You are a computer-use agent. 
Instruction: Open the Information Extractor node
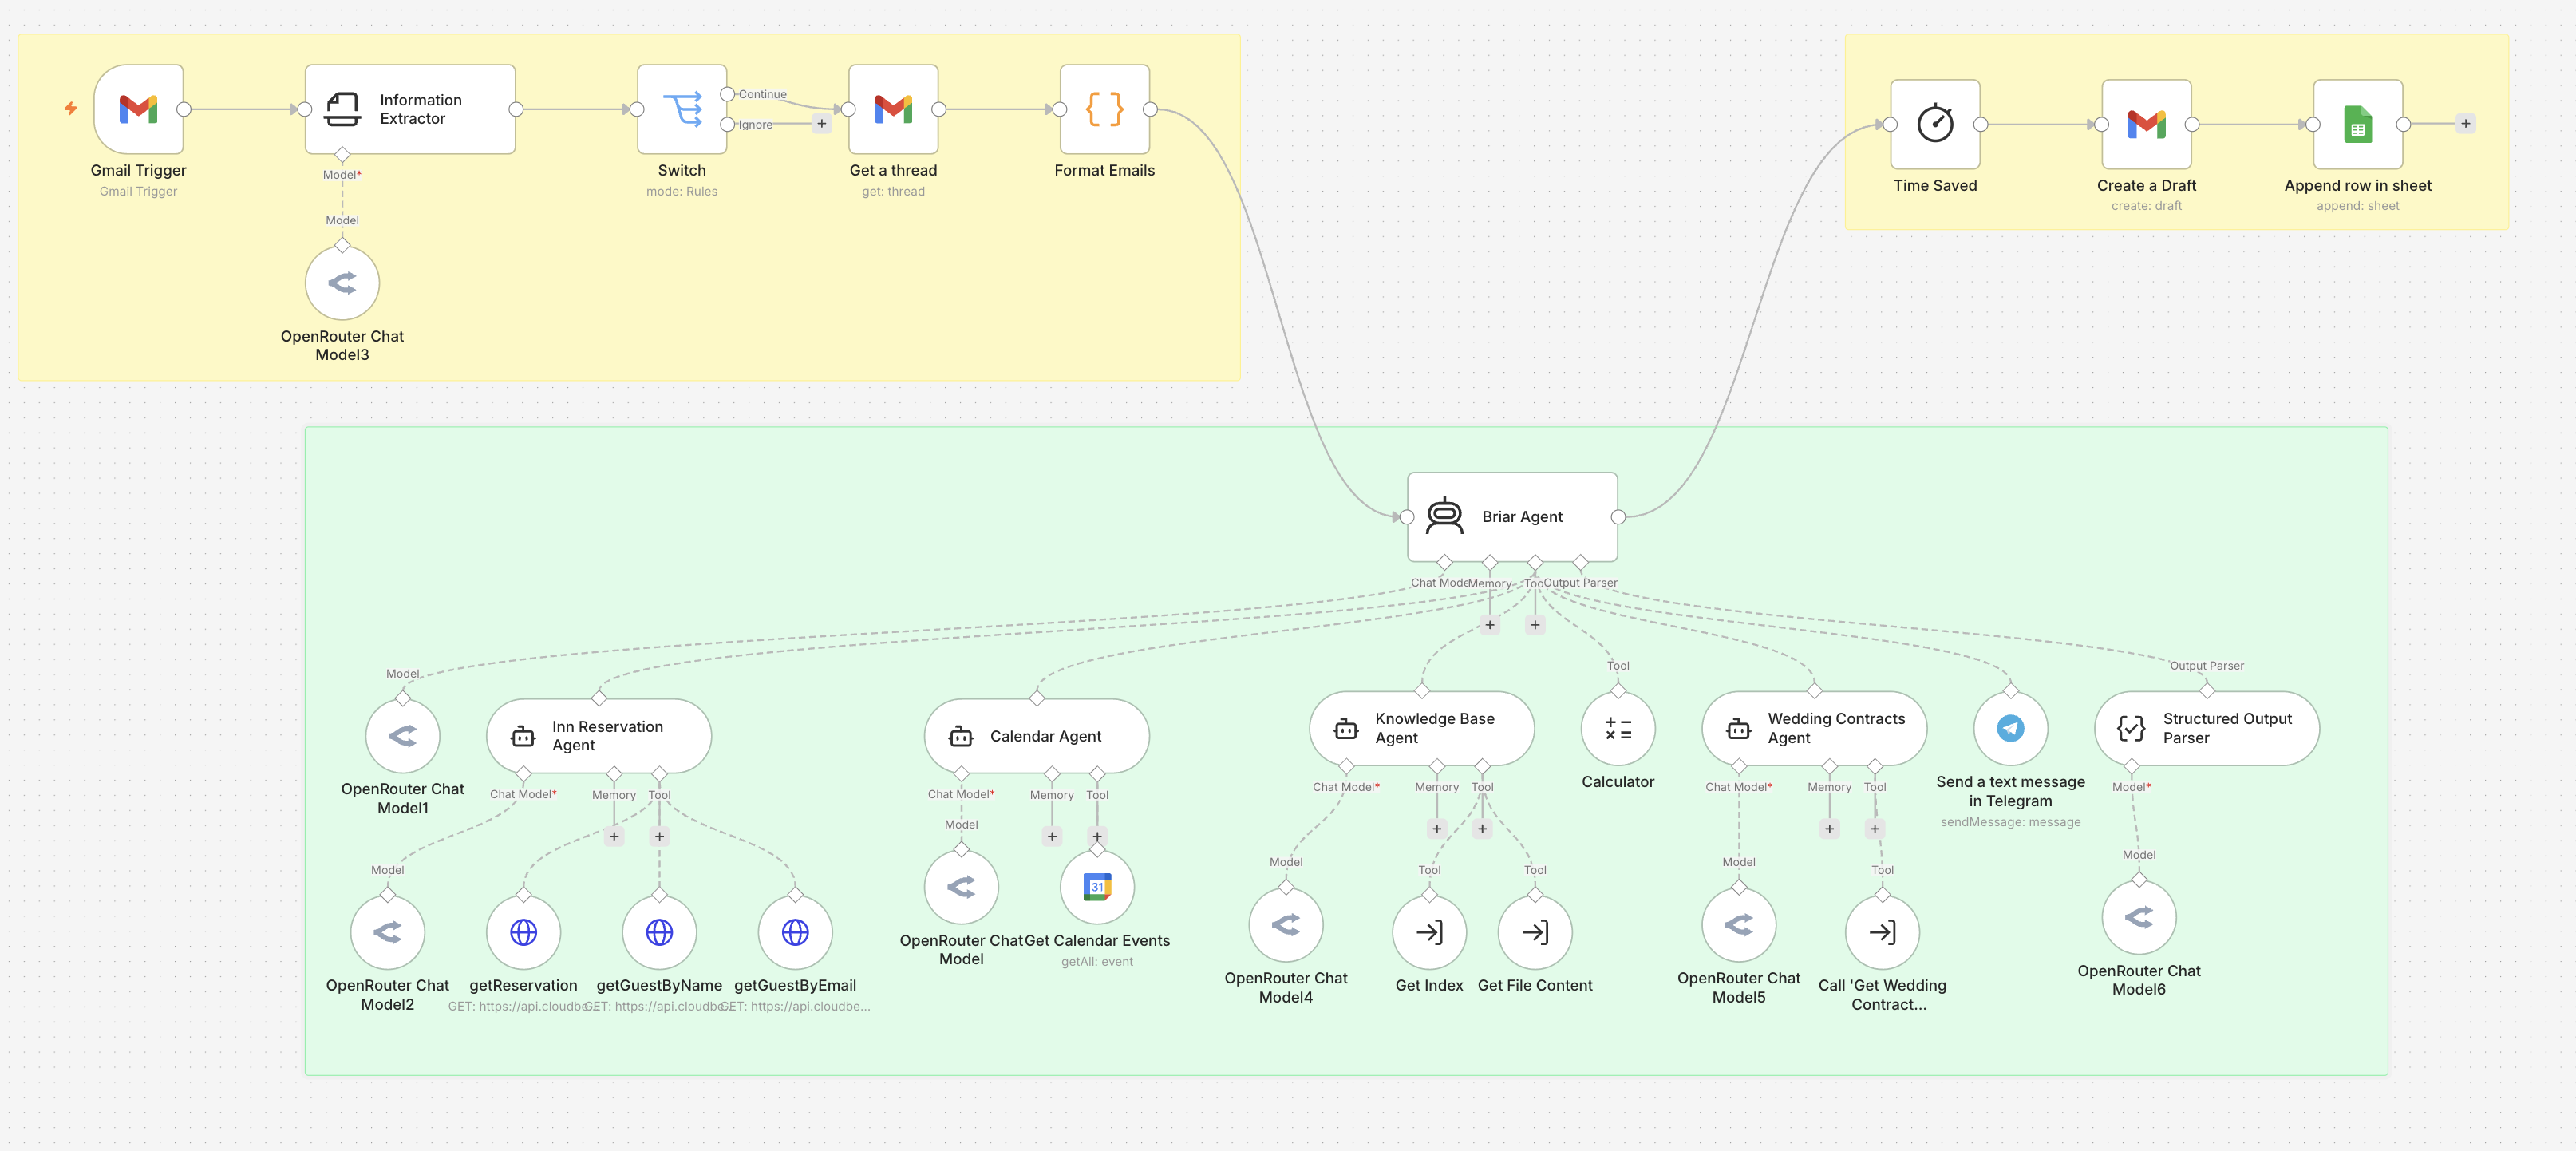410,109
